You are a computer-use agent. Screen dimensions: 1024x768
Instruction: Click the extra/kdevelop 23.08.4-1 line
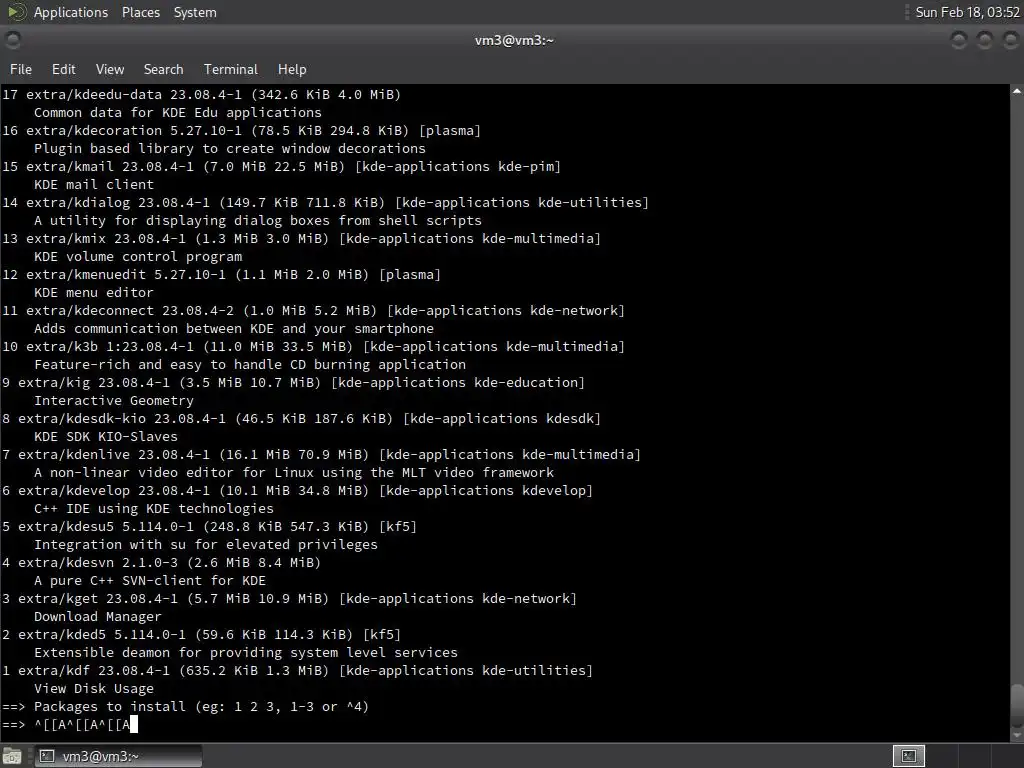pos(297,490)
